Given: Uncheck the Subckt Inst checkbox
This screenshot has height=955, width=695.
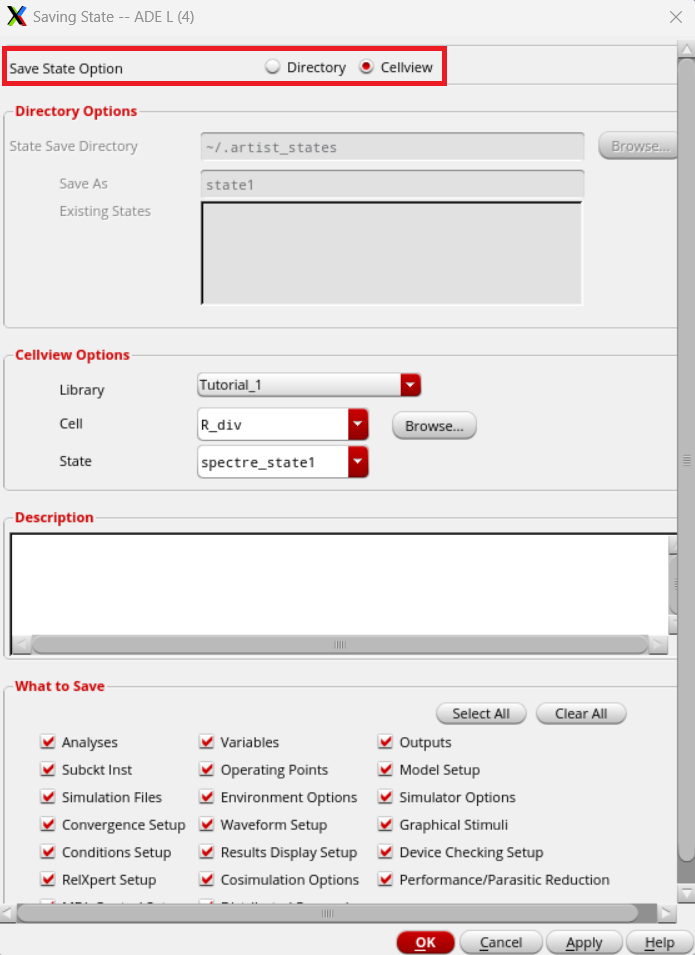Looking at the screenshot, I should click(48, 769).
